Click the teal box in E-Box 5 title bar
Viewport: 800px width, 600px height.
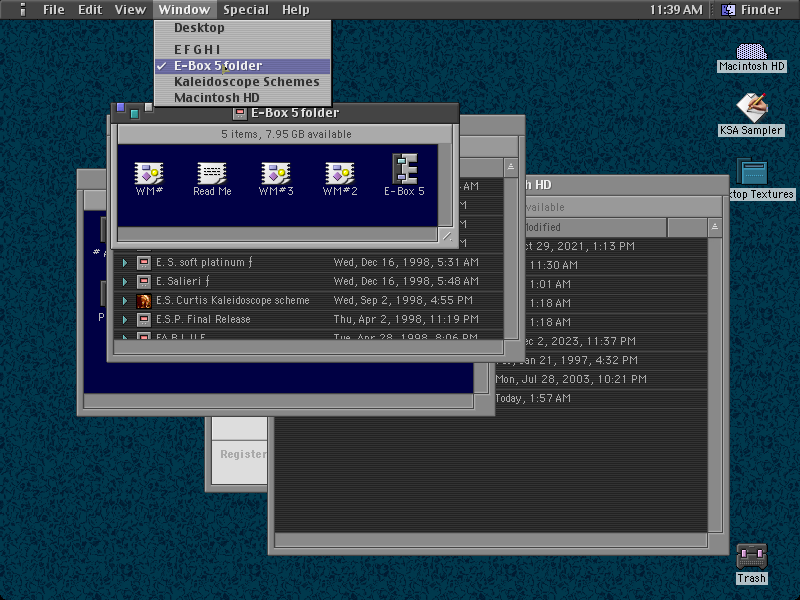[x=135, y=114]
